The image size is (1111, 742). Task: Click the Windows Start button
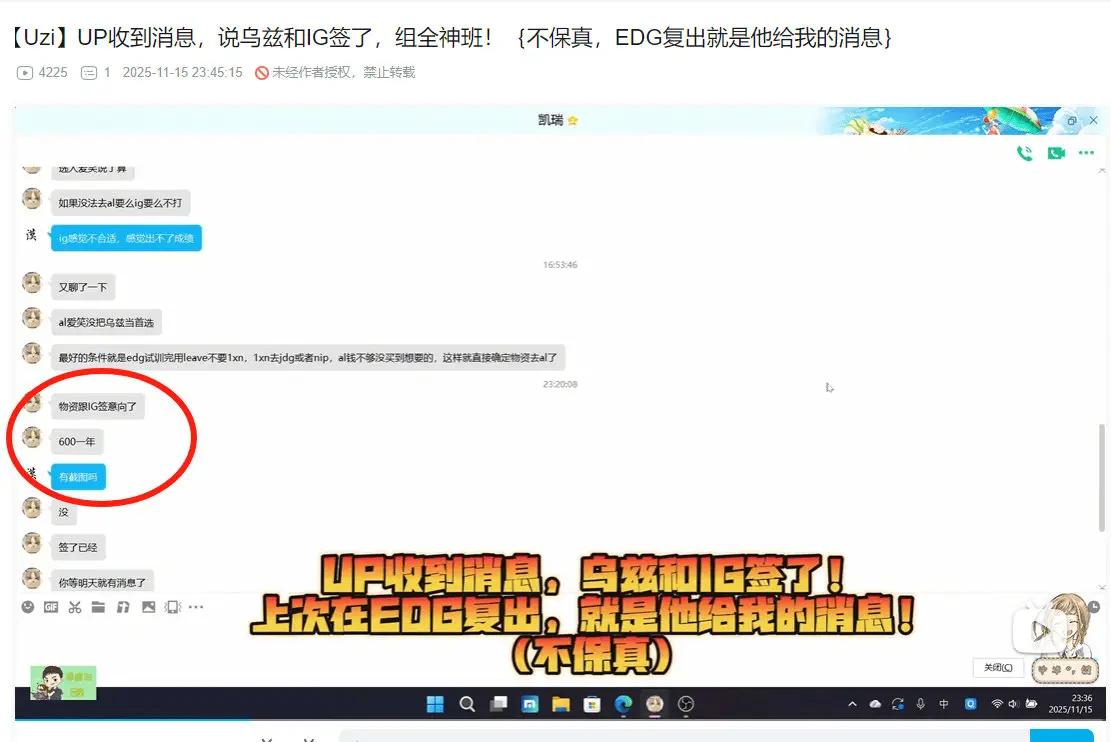[x=436, y=704]
